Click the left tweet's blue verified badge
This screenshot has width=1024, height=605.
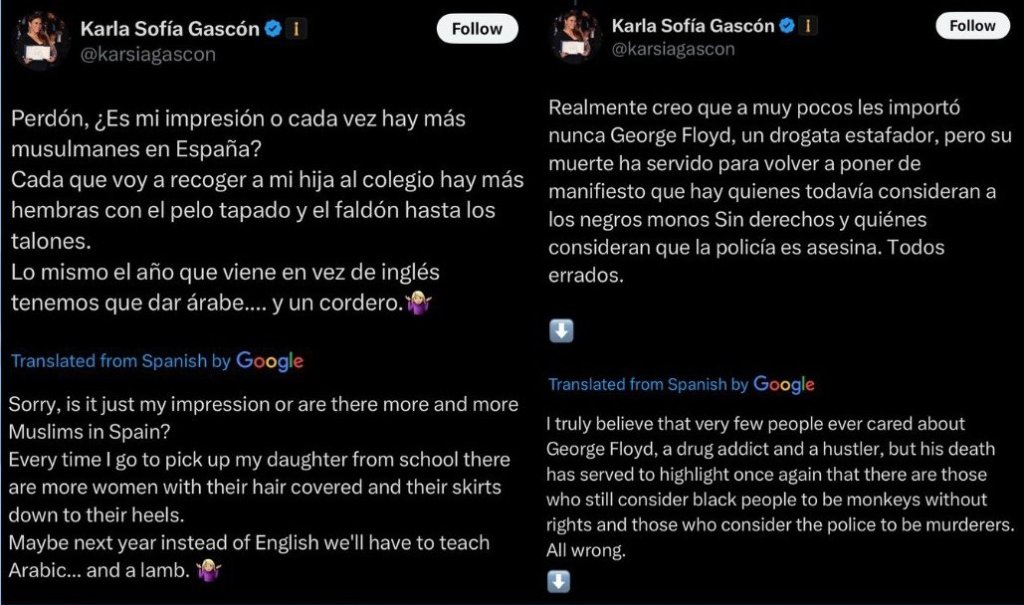(272, 30)
